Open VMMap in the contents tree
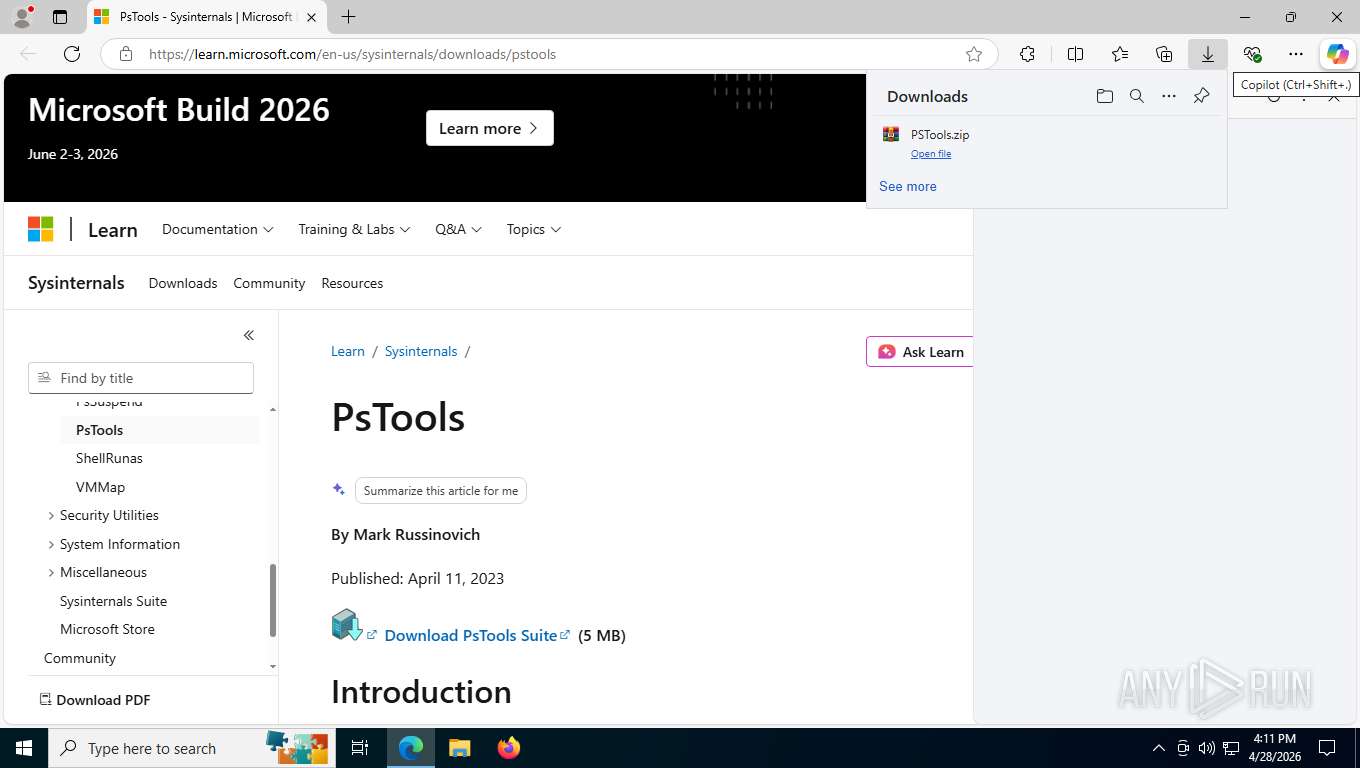 pyautogui.click(x=100, y=487)
